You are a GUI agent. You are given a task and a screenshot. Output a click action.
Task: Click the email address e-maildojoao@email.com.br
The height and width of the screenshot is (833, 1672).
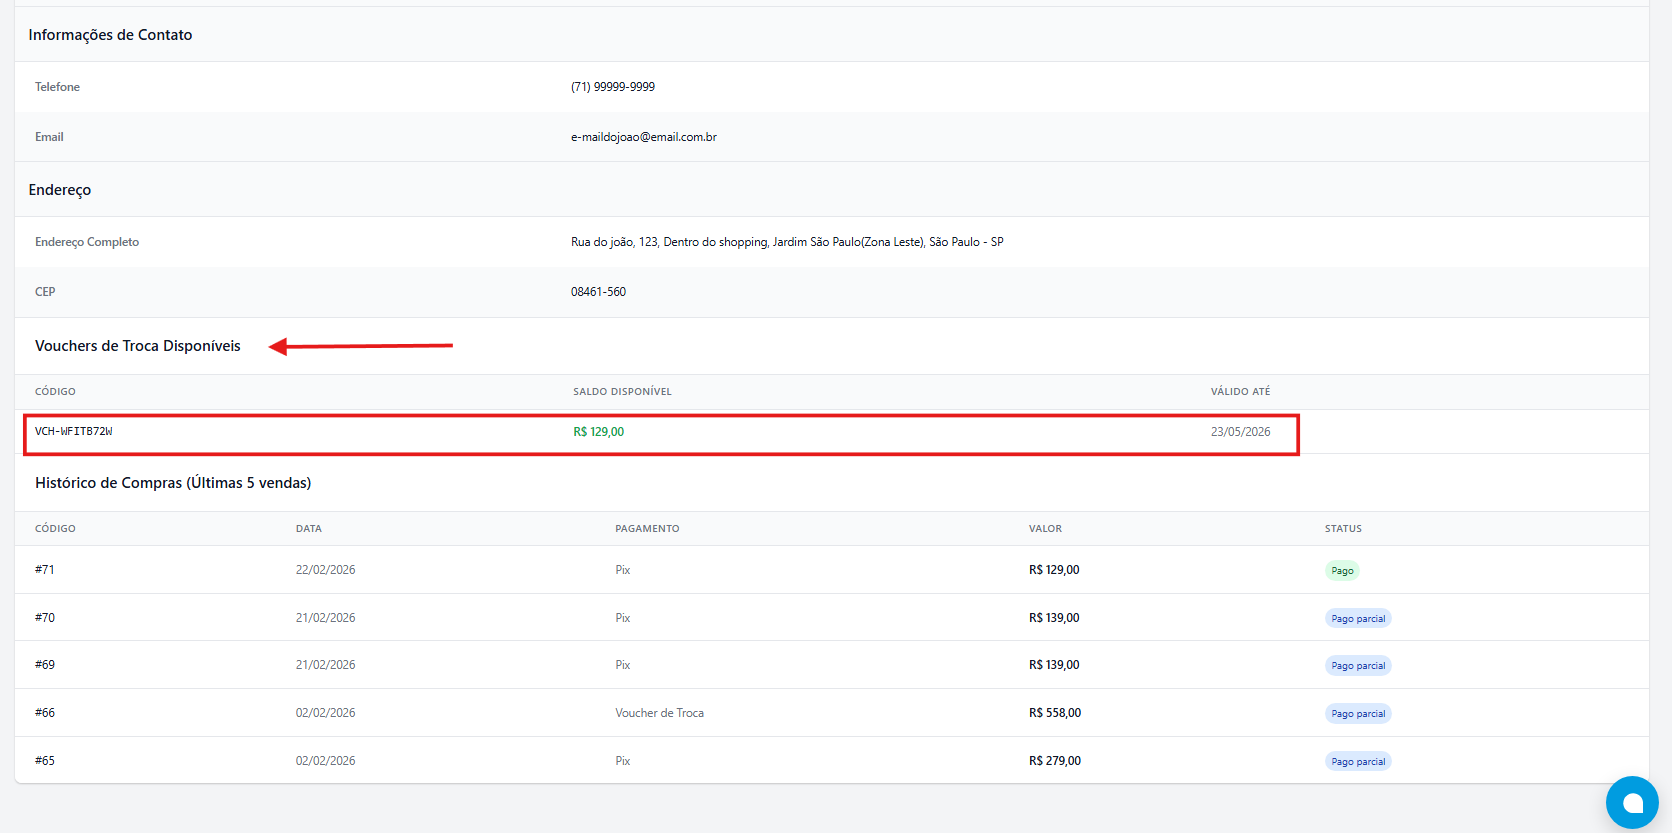pos(643,137)
